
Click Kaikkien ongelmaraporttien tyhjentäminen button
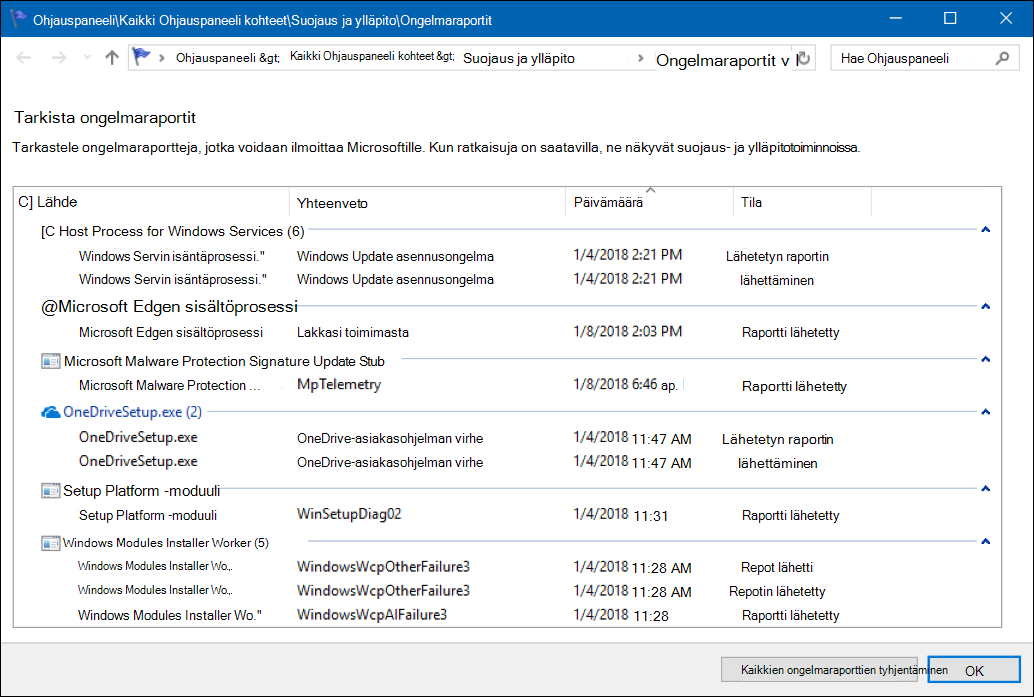[822, 670]
